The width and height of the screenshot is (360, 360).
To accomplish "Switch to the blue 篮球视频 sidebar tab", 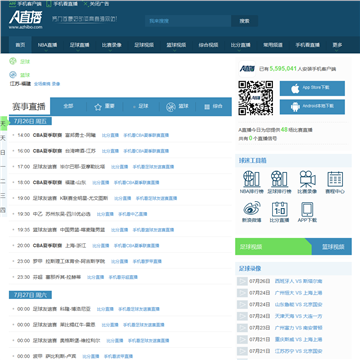I will [x=332, y=247].
